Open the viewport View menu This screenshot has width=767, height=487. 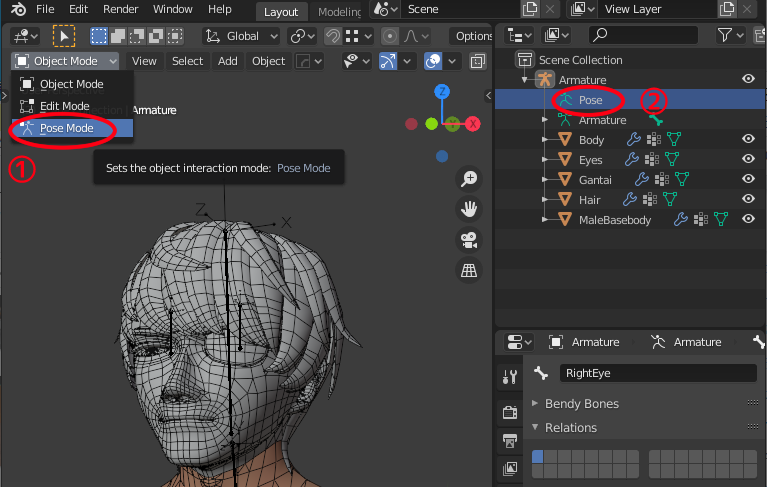click(144, 61)
